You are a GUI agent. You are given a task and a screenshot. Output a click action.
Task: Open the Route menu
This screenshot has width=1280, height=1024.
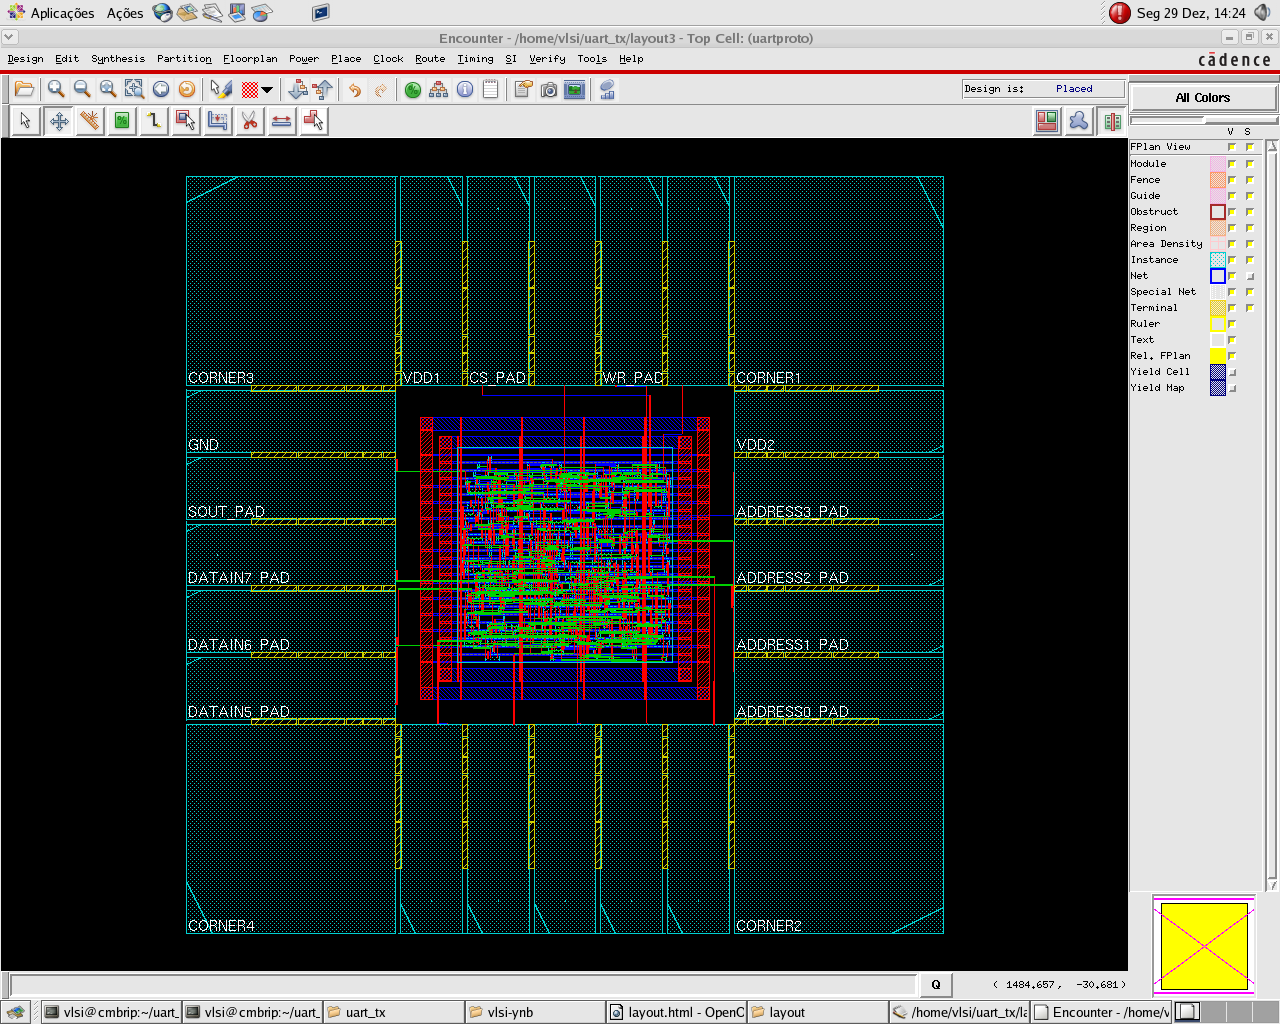coord(430,59)
